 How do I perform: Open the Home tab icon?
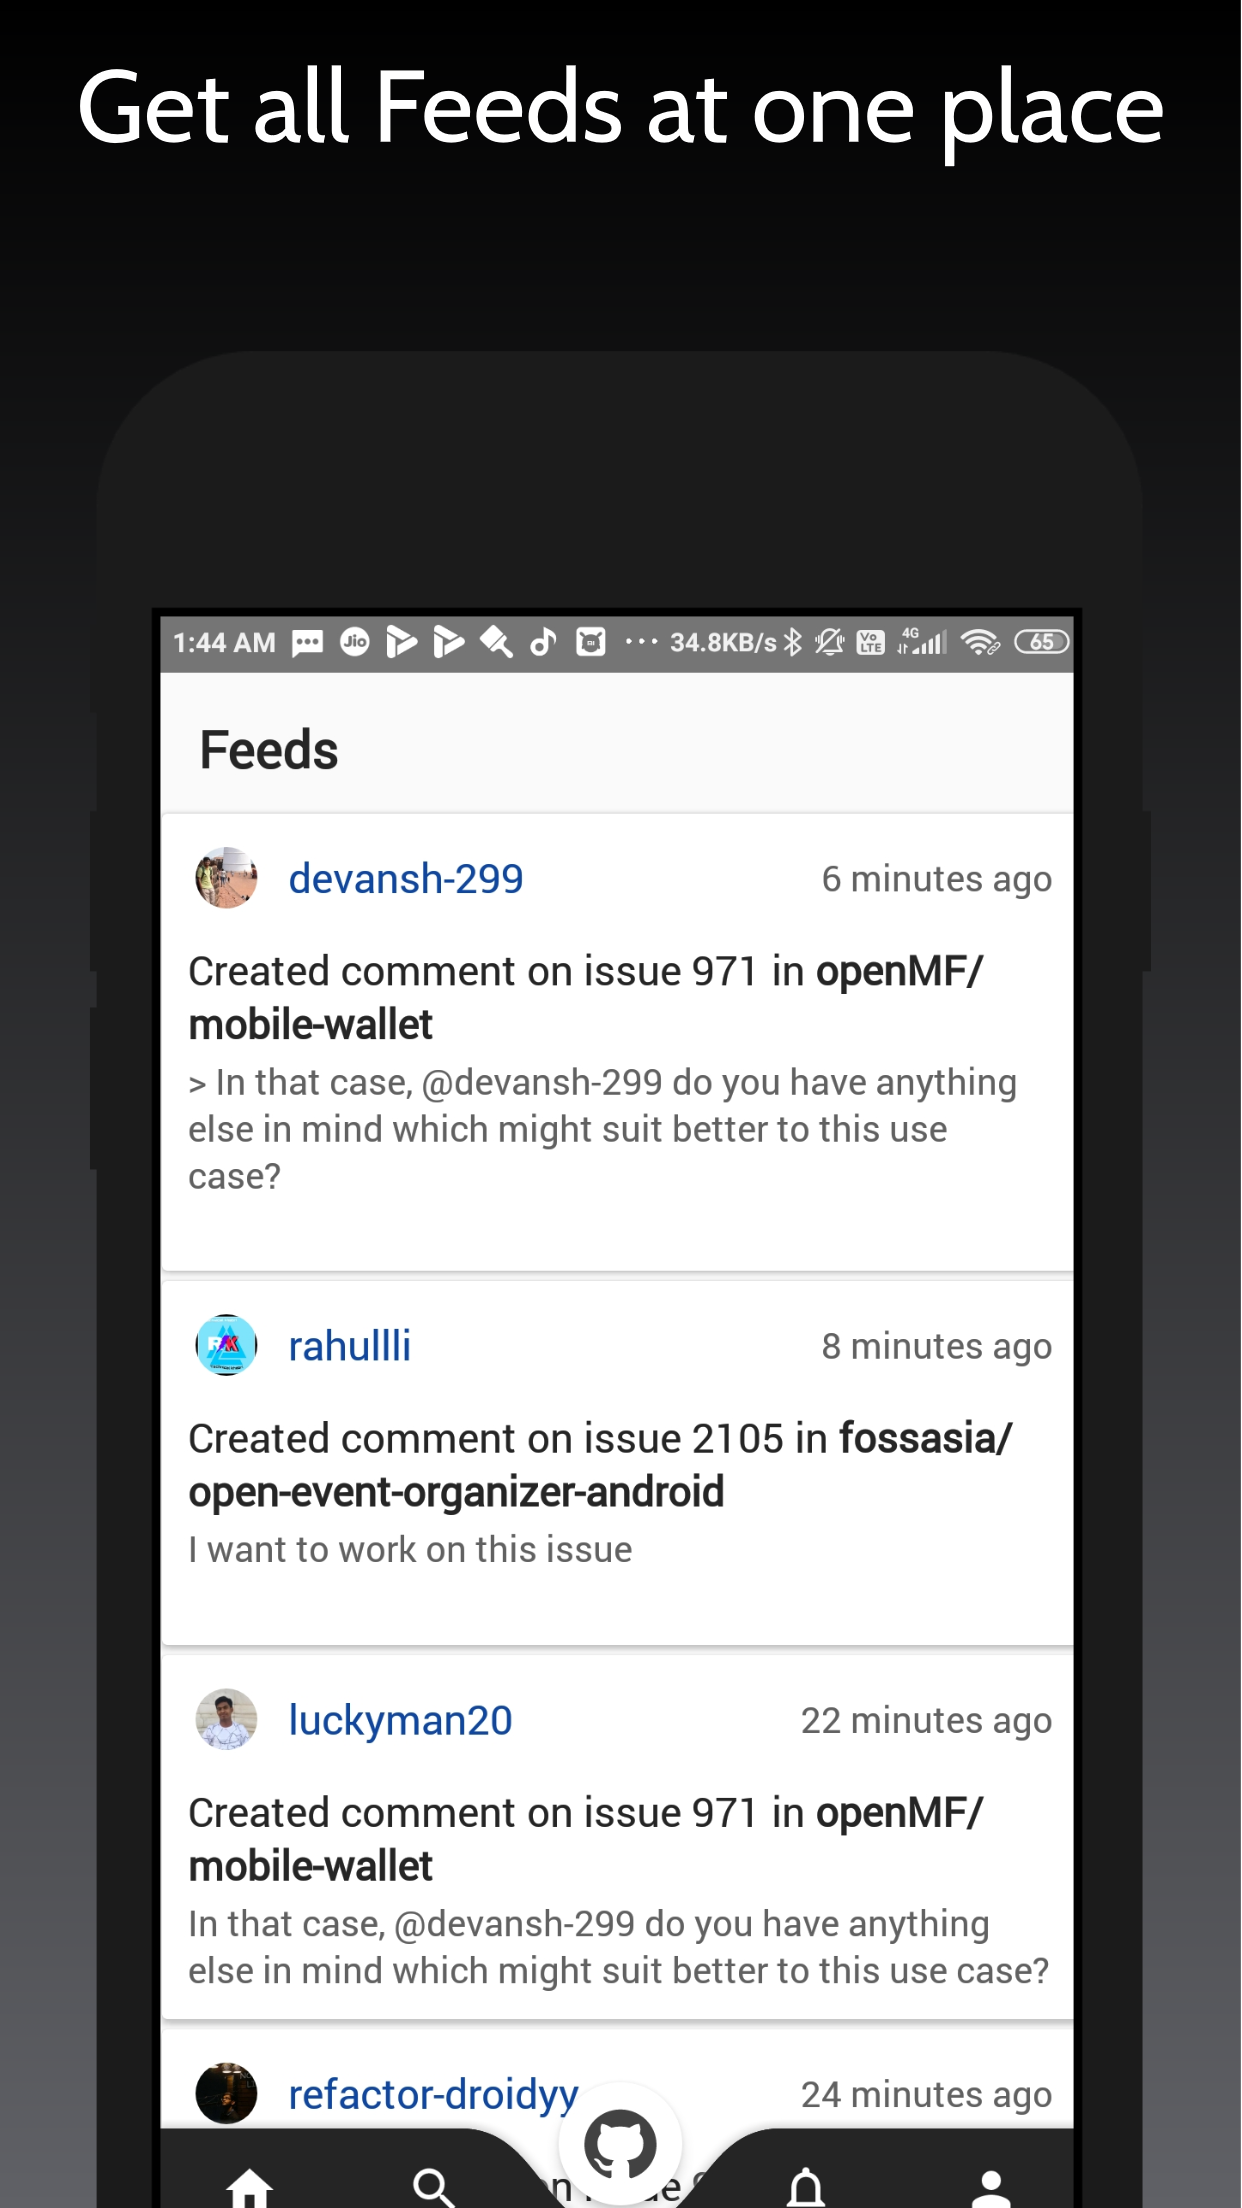250,2188
